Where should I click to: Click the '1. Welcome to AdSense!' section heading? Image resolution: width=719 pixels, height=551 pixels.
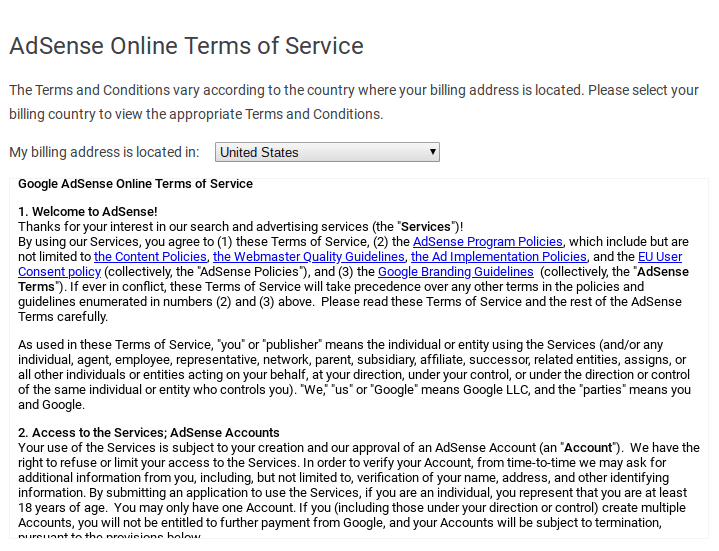coord(88,212)
